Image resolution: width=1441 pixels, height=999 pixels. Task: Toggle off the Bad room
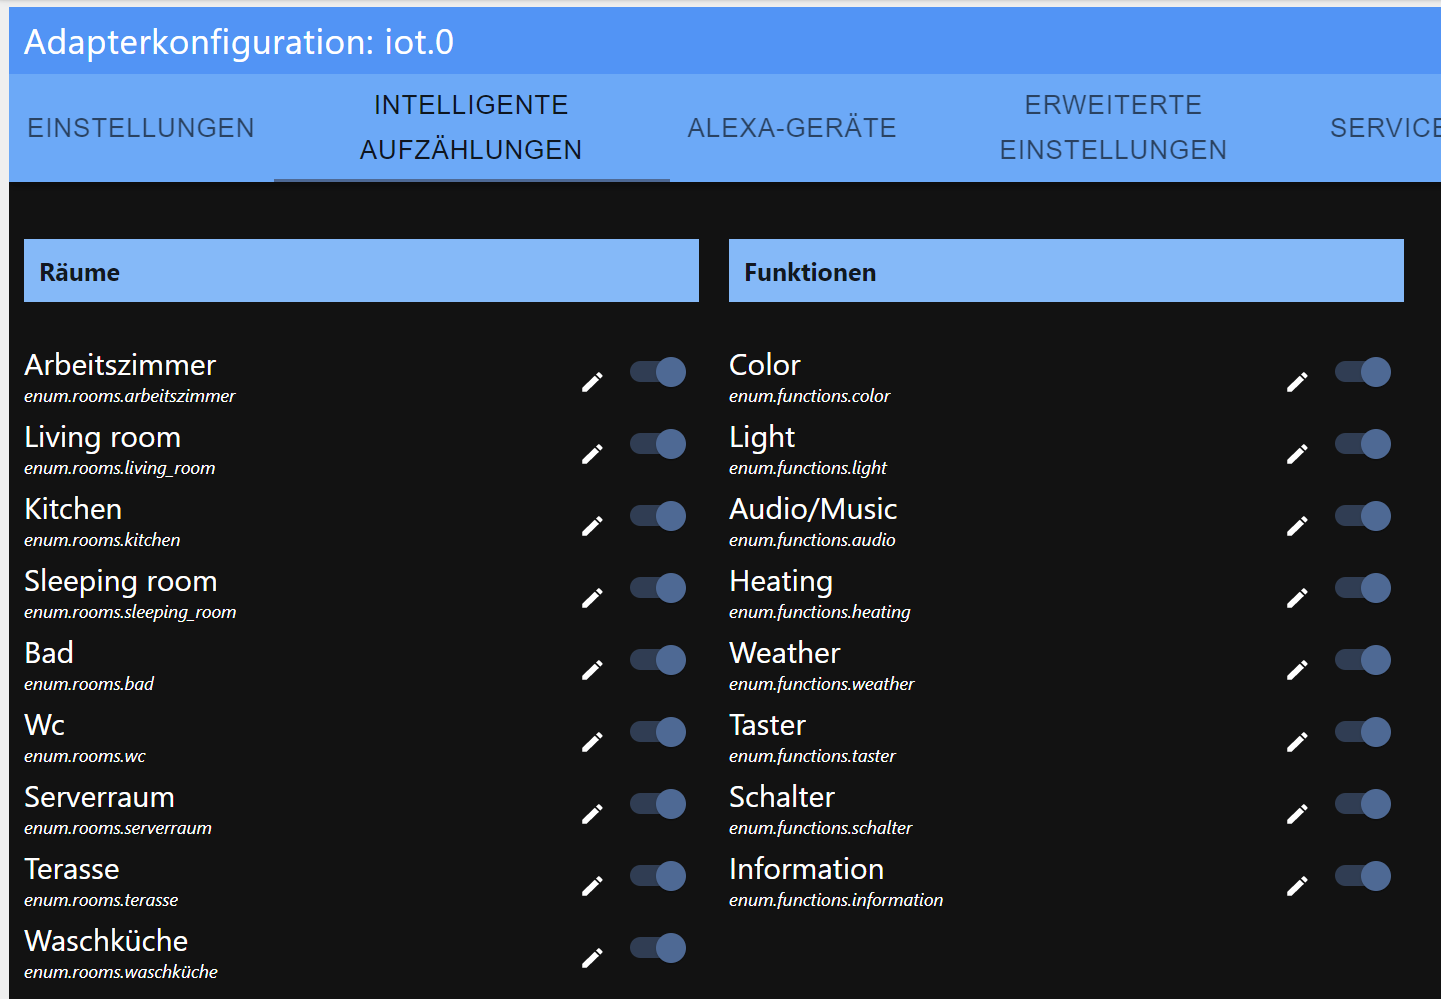[658, 660]
